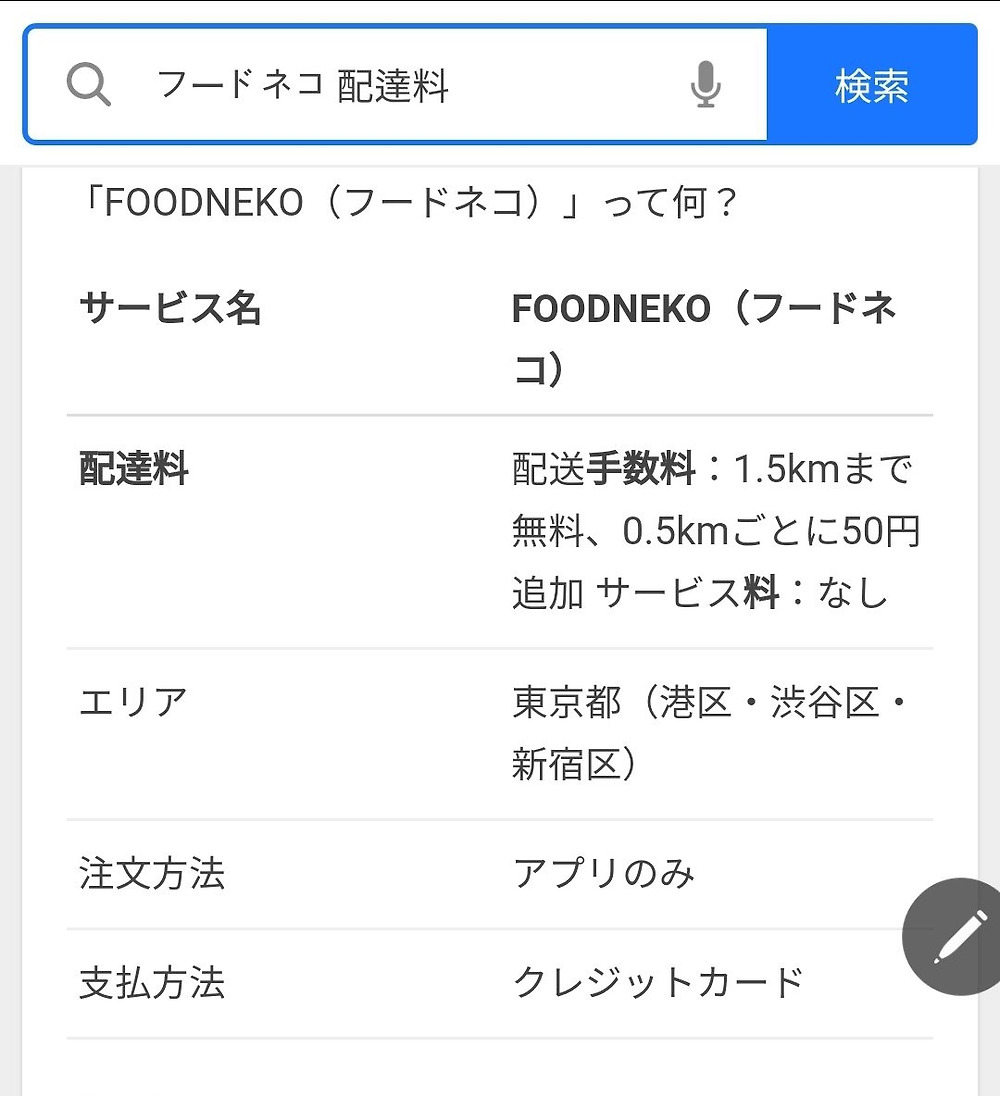Viewport: 1000px width, 1096px height.
Task: Click the heading 「FOODNEKO（フードネコ）」って何？
Action: point(408,204)
